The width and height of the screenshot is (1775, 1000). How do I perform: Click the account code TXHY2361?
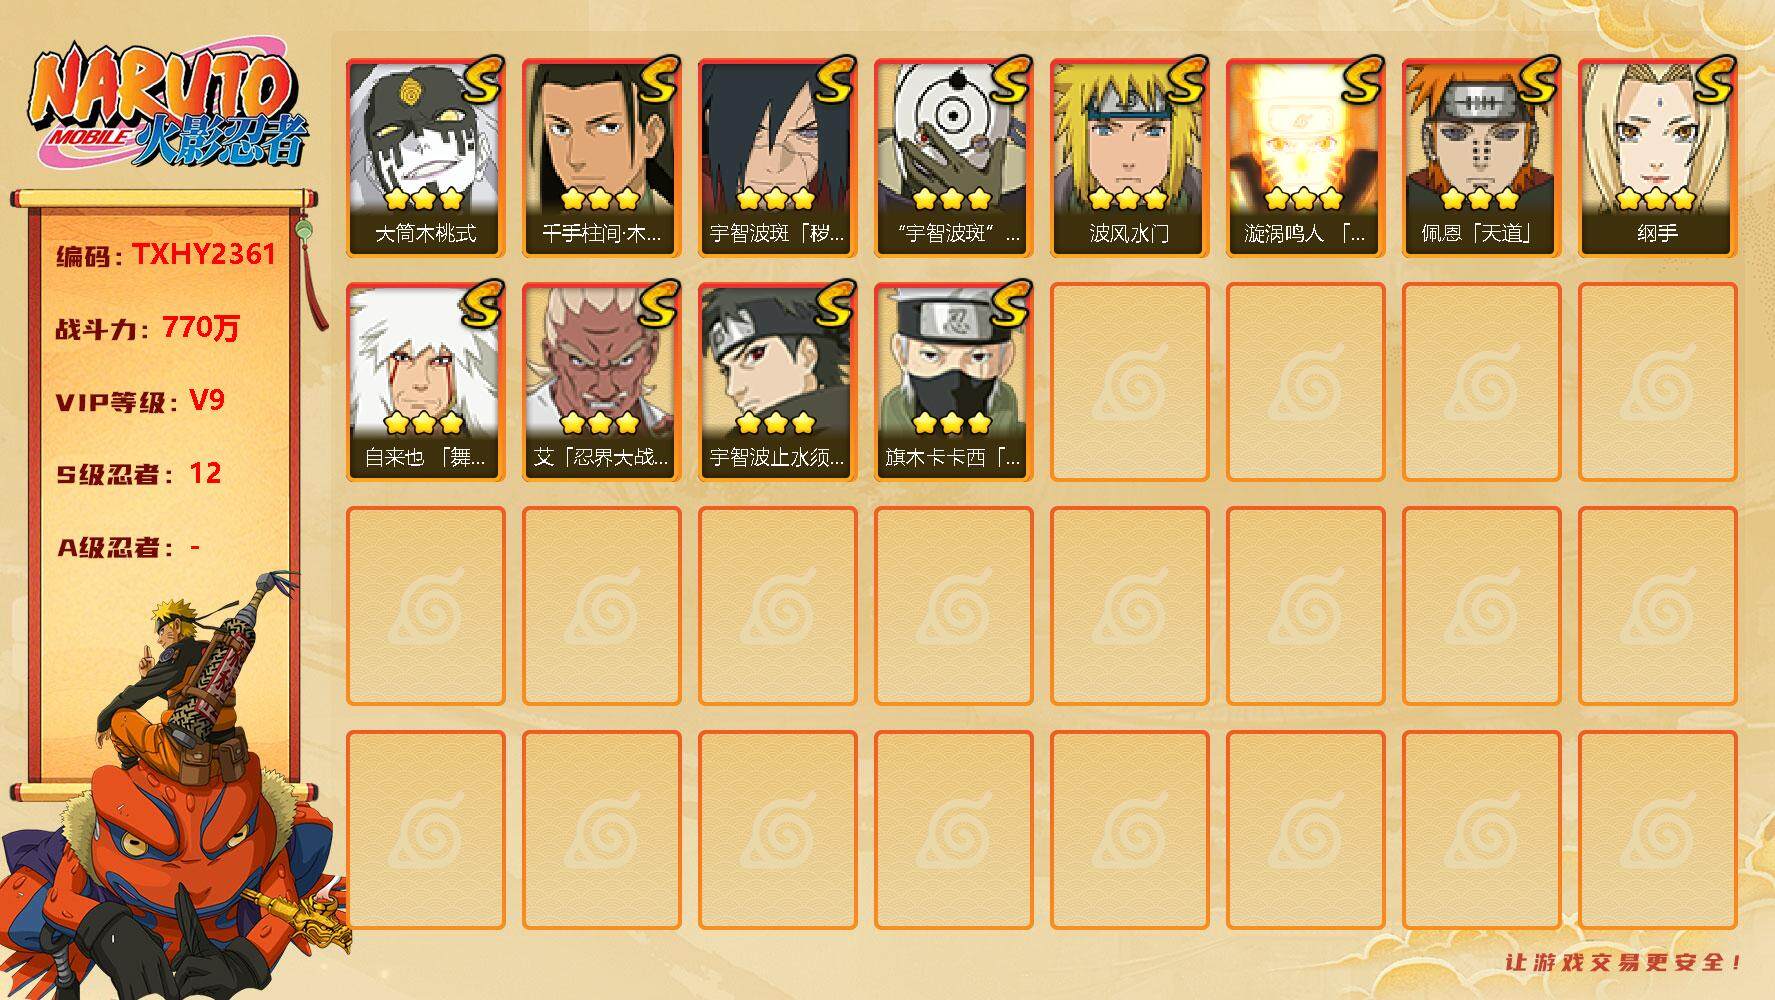[x=204, y=254]
